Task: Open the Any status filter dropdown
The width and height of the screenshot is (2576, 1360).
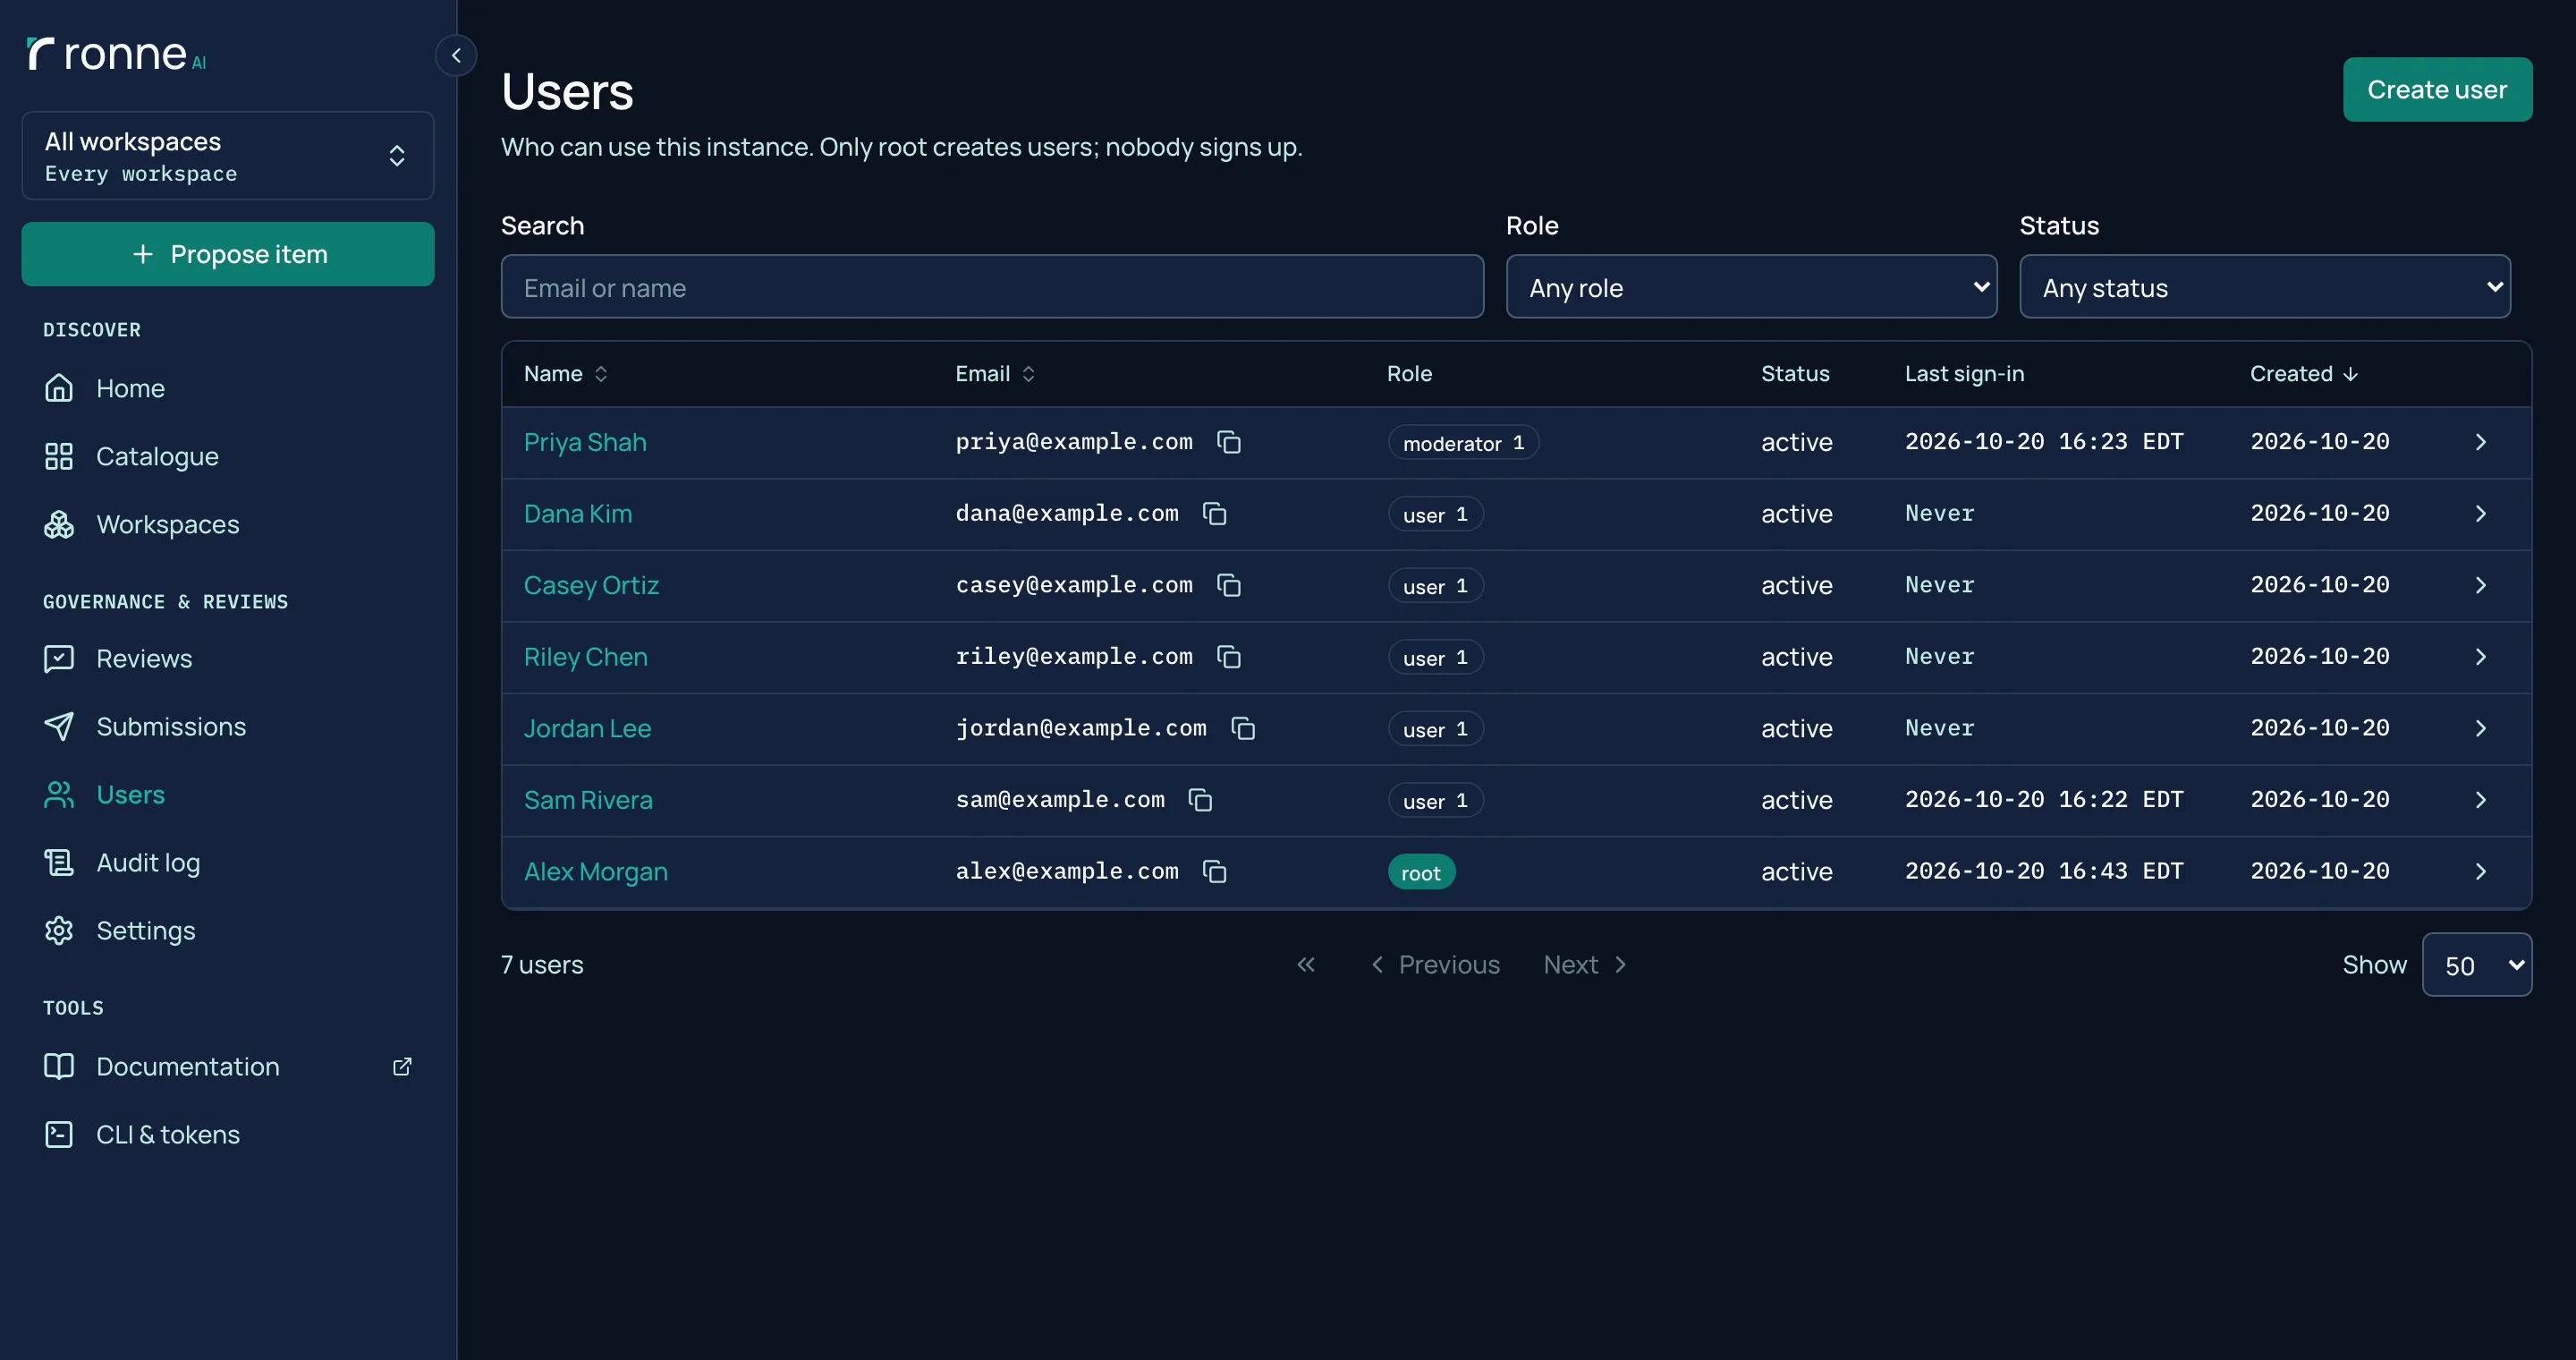Action: coord(2264,287)
